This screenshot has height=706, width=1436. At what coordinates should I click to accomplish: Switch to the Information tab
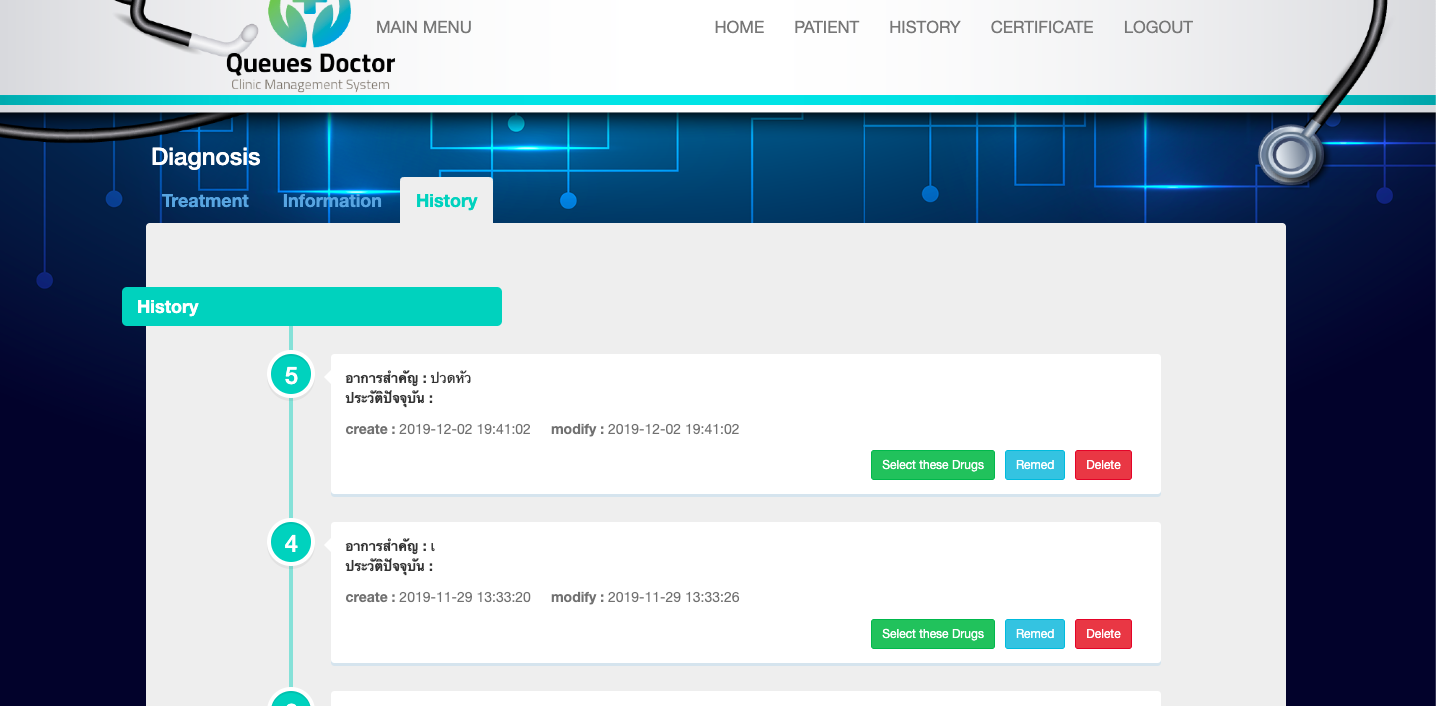(332, 201)
